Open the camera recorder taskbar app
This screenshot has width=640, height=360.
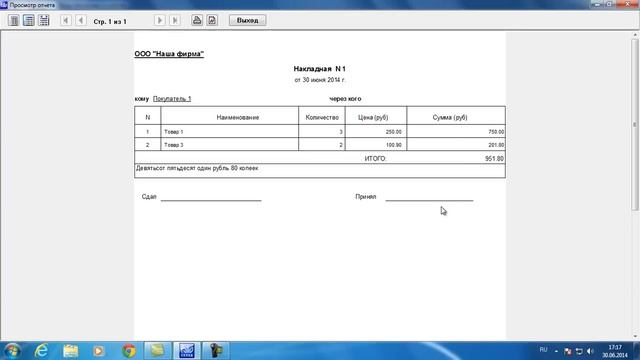[x=216, y=351]
